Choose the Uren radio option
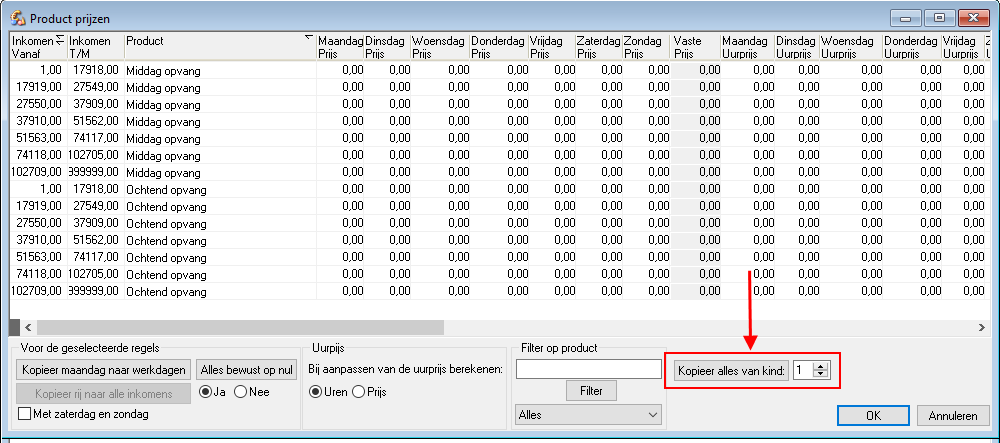Image resolution: width=1000 pixels, height=443 pixels. [x=316, y=392]
